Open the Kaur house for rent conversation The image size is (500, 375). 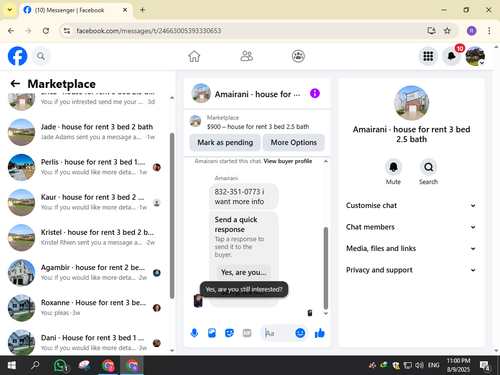[86, 202]
